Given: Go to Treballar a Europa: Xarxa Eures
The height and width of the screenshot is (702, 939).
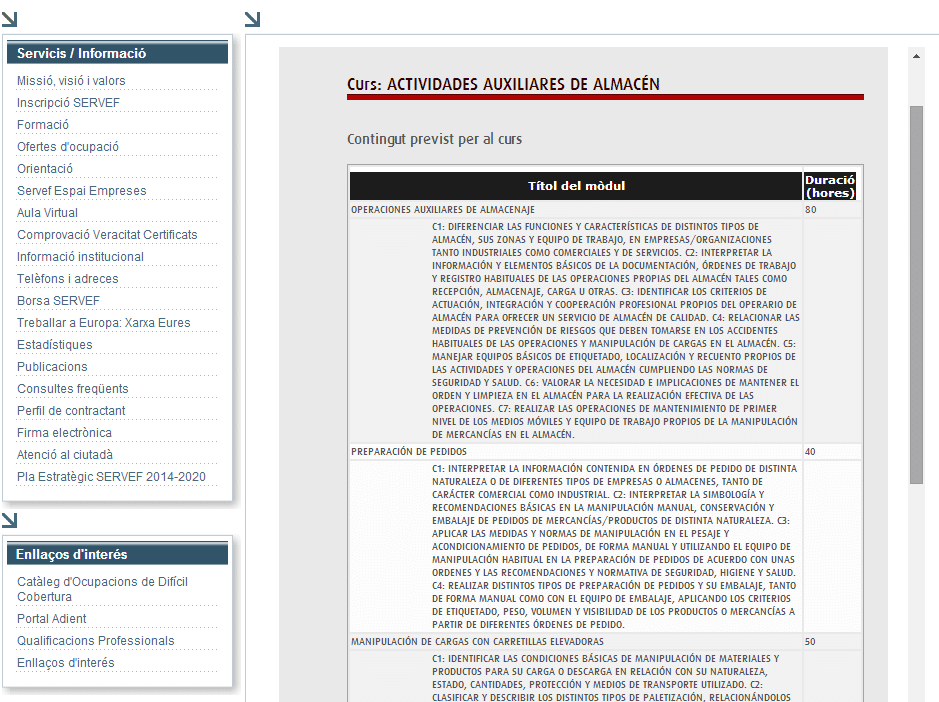Looking at the screenshot, I should 103,323.
